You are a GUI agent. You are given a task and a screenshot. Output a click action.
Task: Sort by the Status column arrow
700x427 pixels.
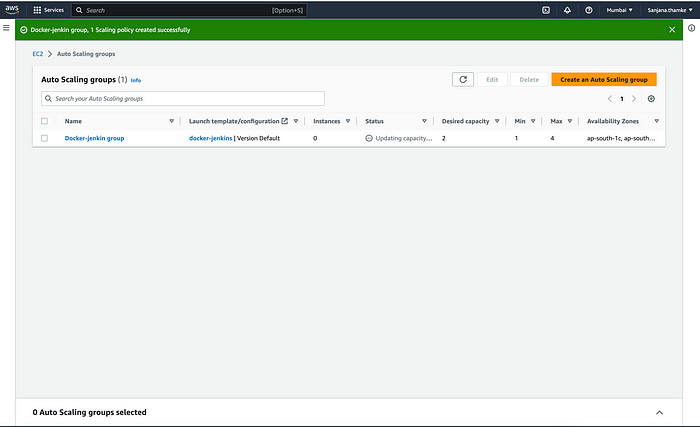click(424, 121)
